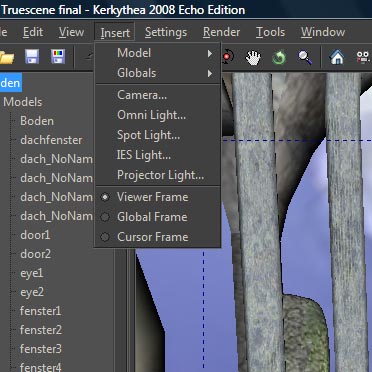Choose Projector Light... from the menu
Screen dimensions: 372x372
(x=158, y=175)
